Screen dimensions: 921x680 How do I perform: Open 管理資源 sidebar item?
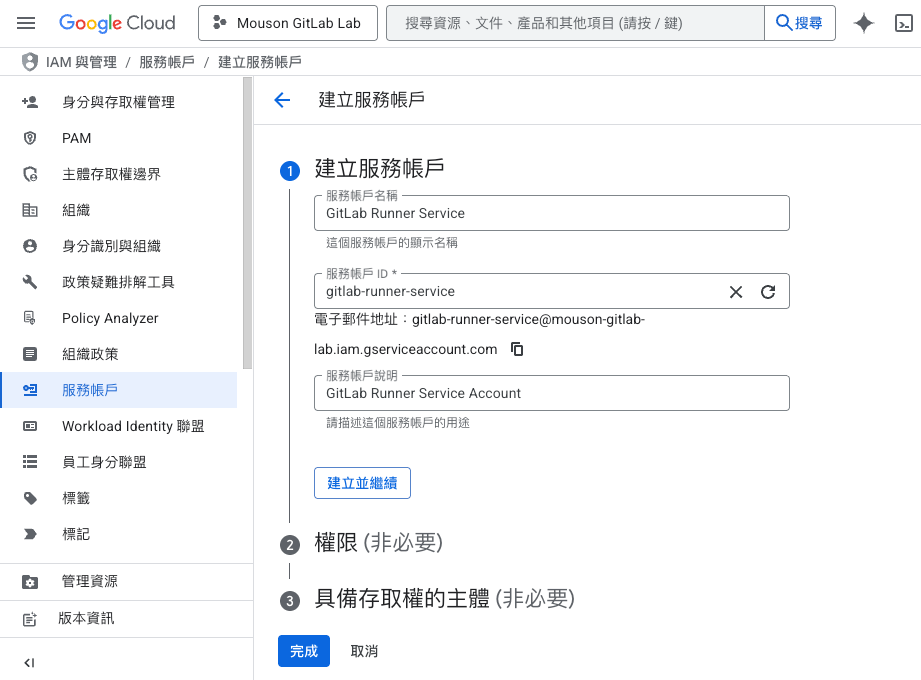tap(126, 582)
